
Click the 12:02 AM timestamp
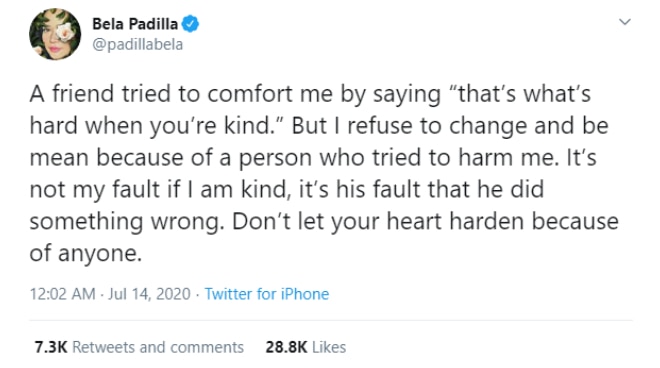click(x=62, y=294)
